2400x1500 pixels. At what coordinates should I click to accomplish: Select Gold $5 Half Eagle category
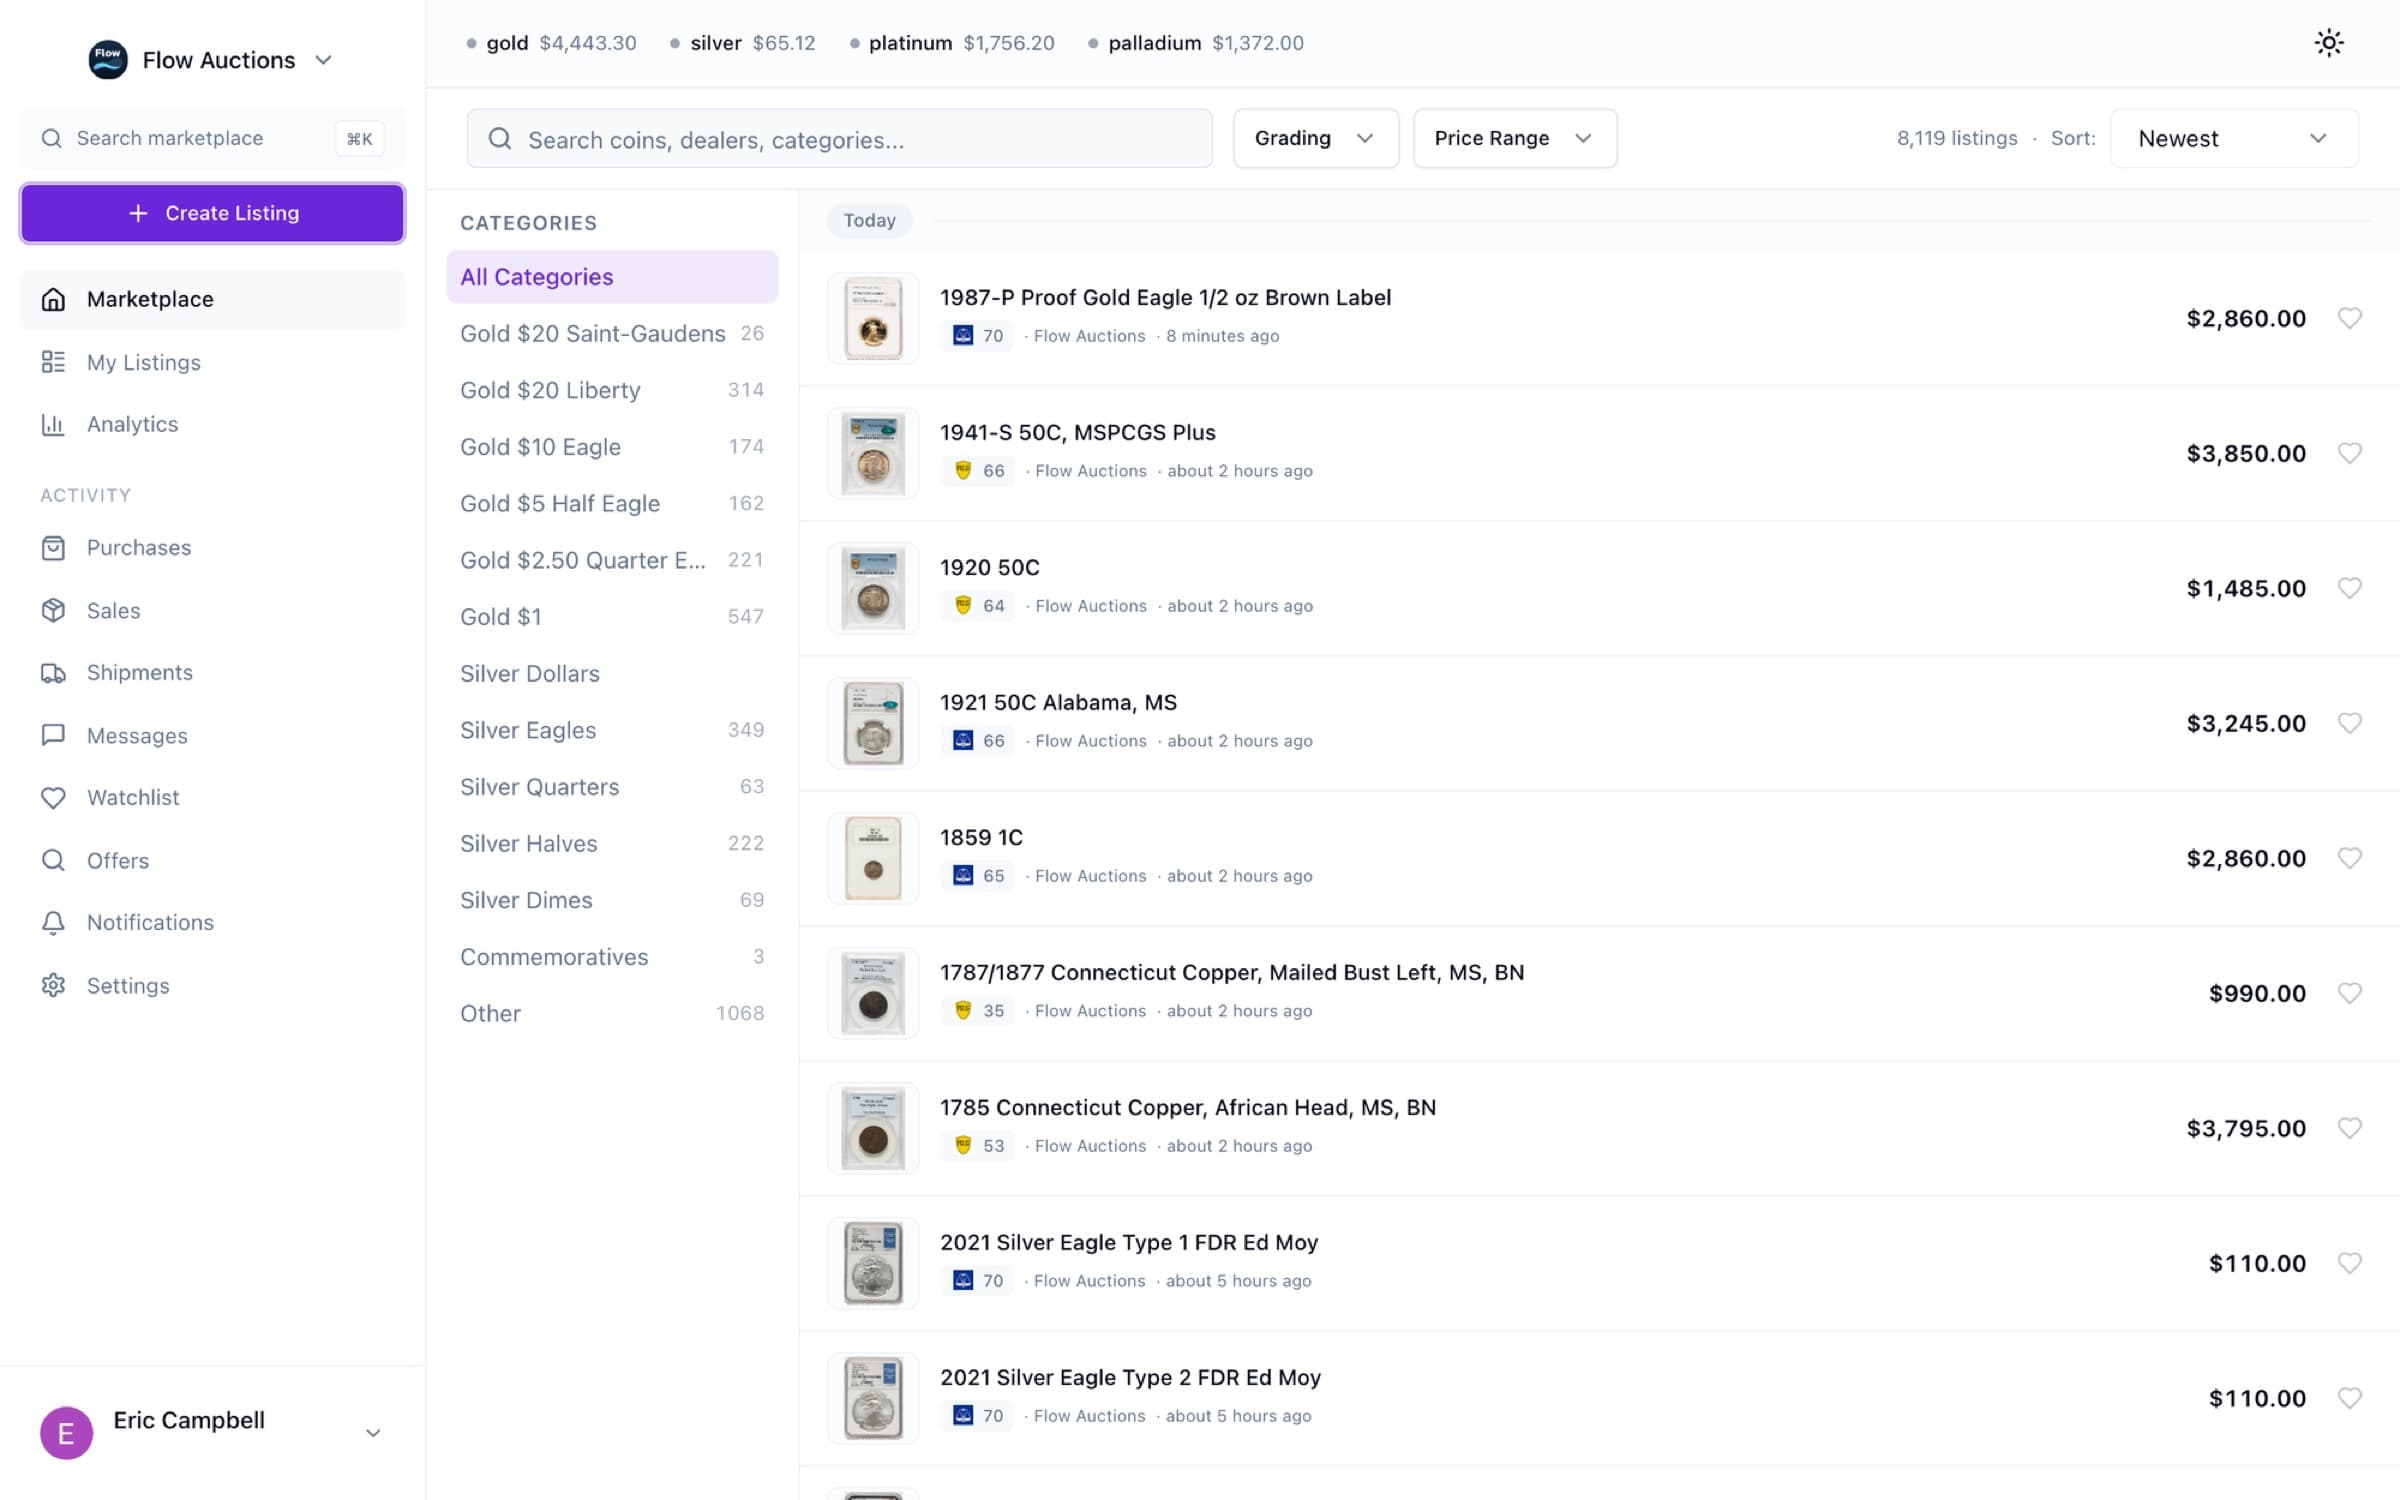tap(612, 503)
